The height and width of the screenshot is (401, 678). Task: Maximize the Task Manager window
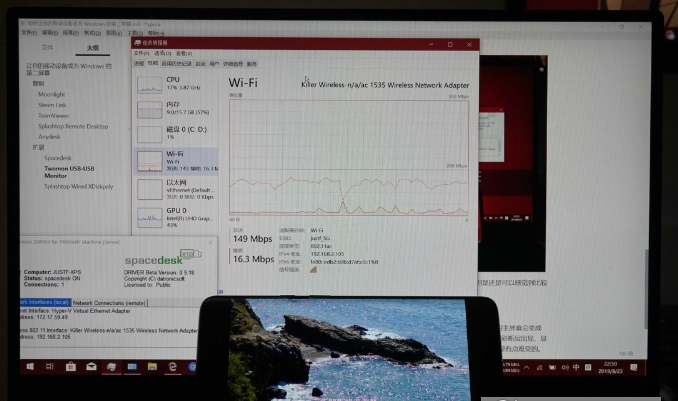pyautogui.click(x=450, y=44)
